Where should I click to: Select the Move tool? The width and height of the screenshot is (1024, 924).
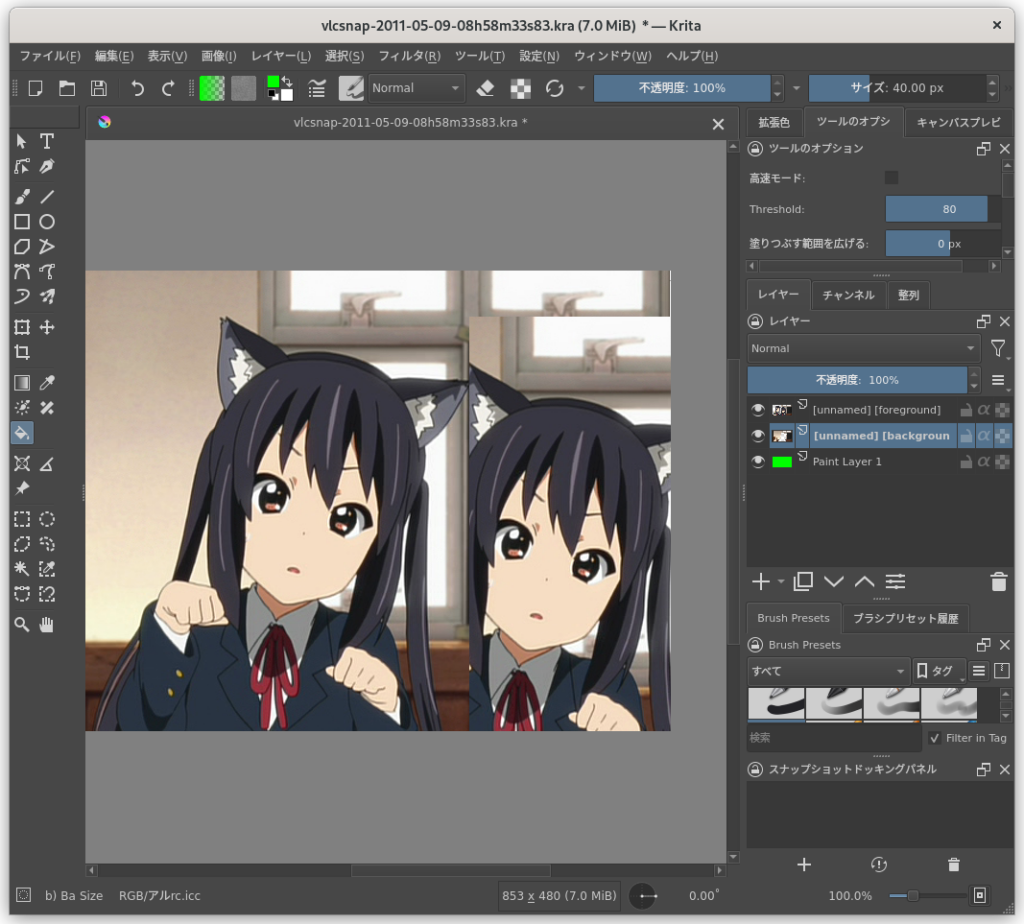pos(47,327)
